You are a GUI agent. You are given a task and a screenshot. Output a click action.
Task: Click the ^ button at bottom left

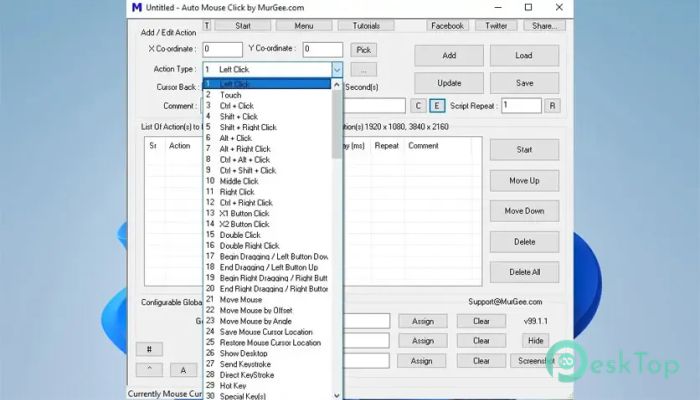coord(149,370)
